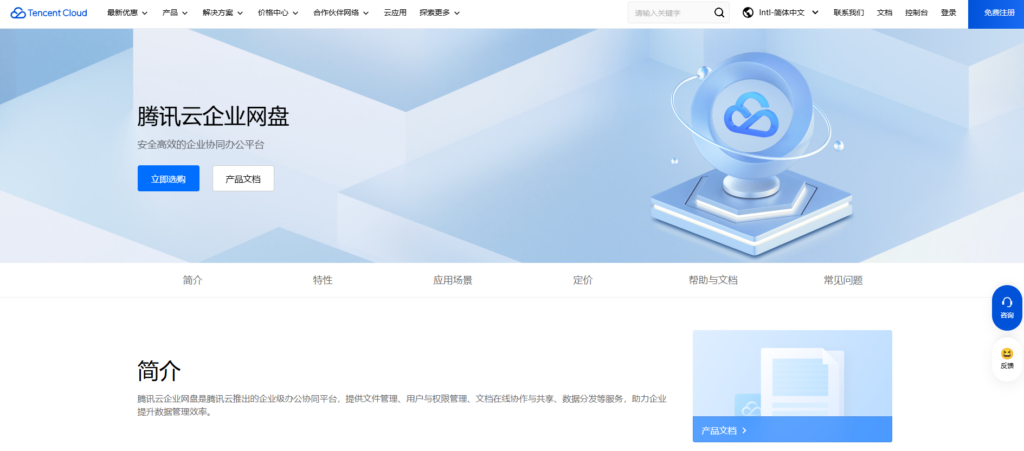The image size is (1024, 451).
Task: Click the 立即选购 button
Action: point(168,178)
